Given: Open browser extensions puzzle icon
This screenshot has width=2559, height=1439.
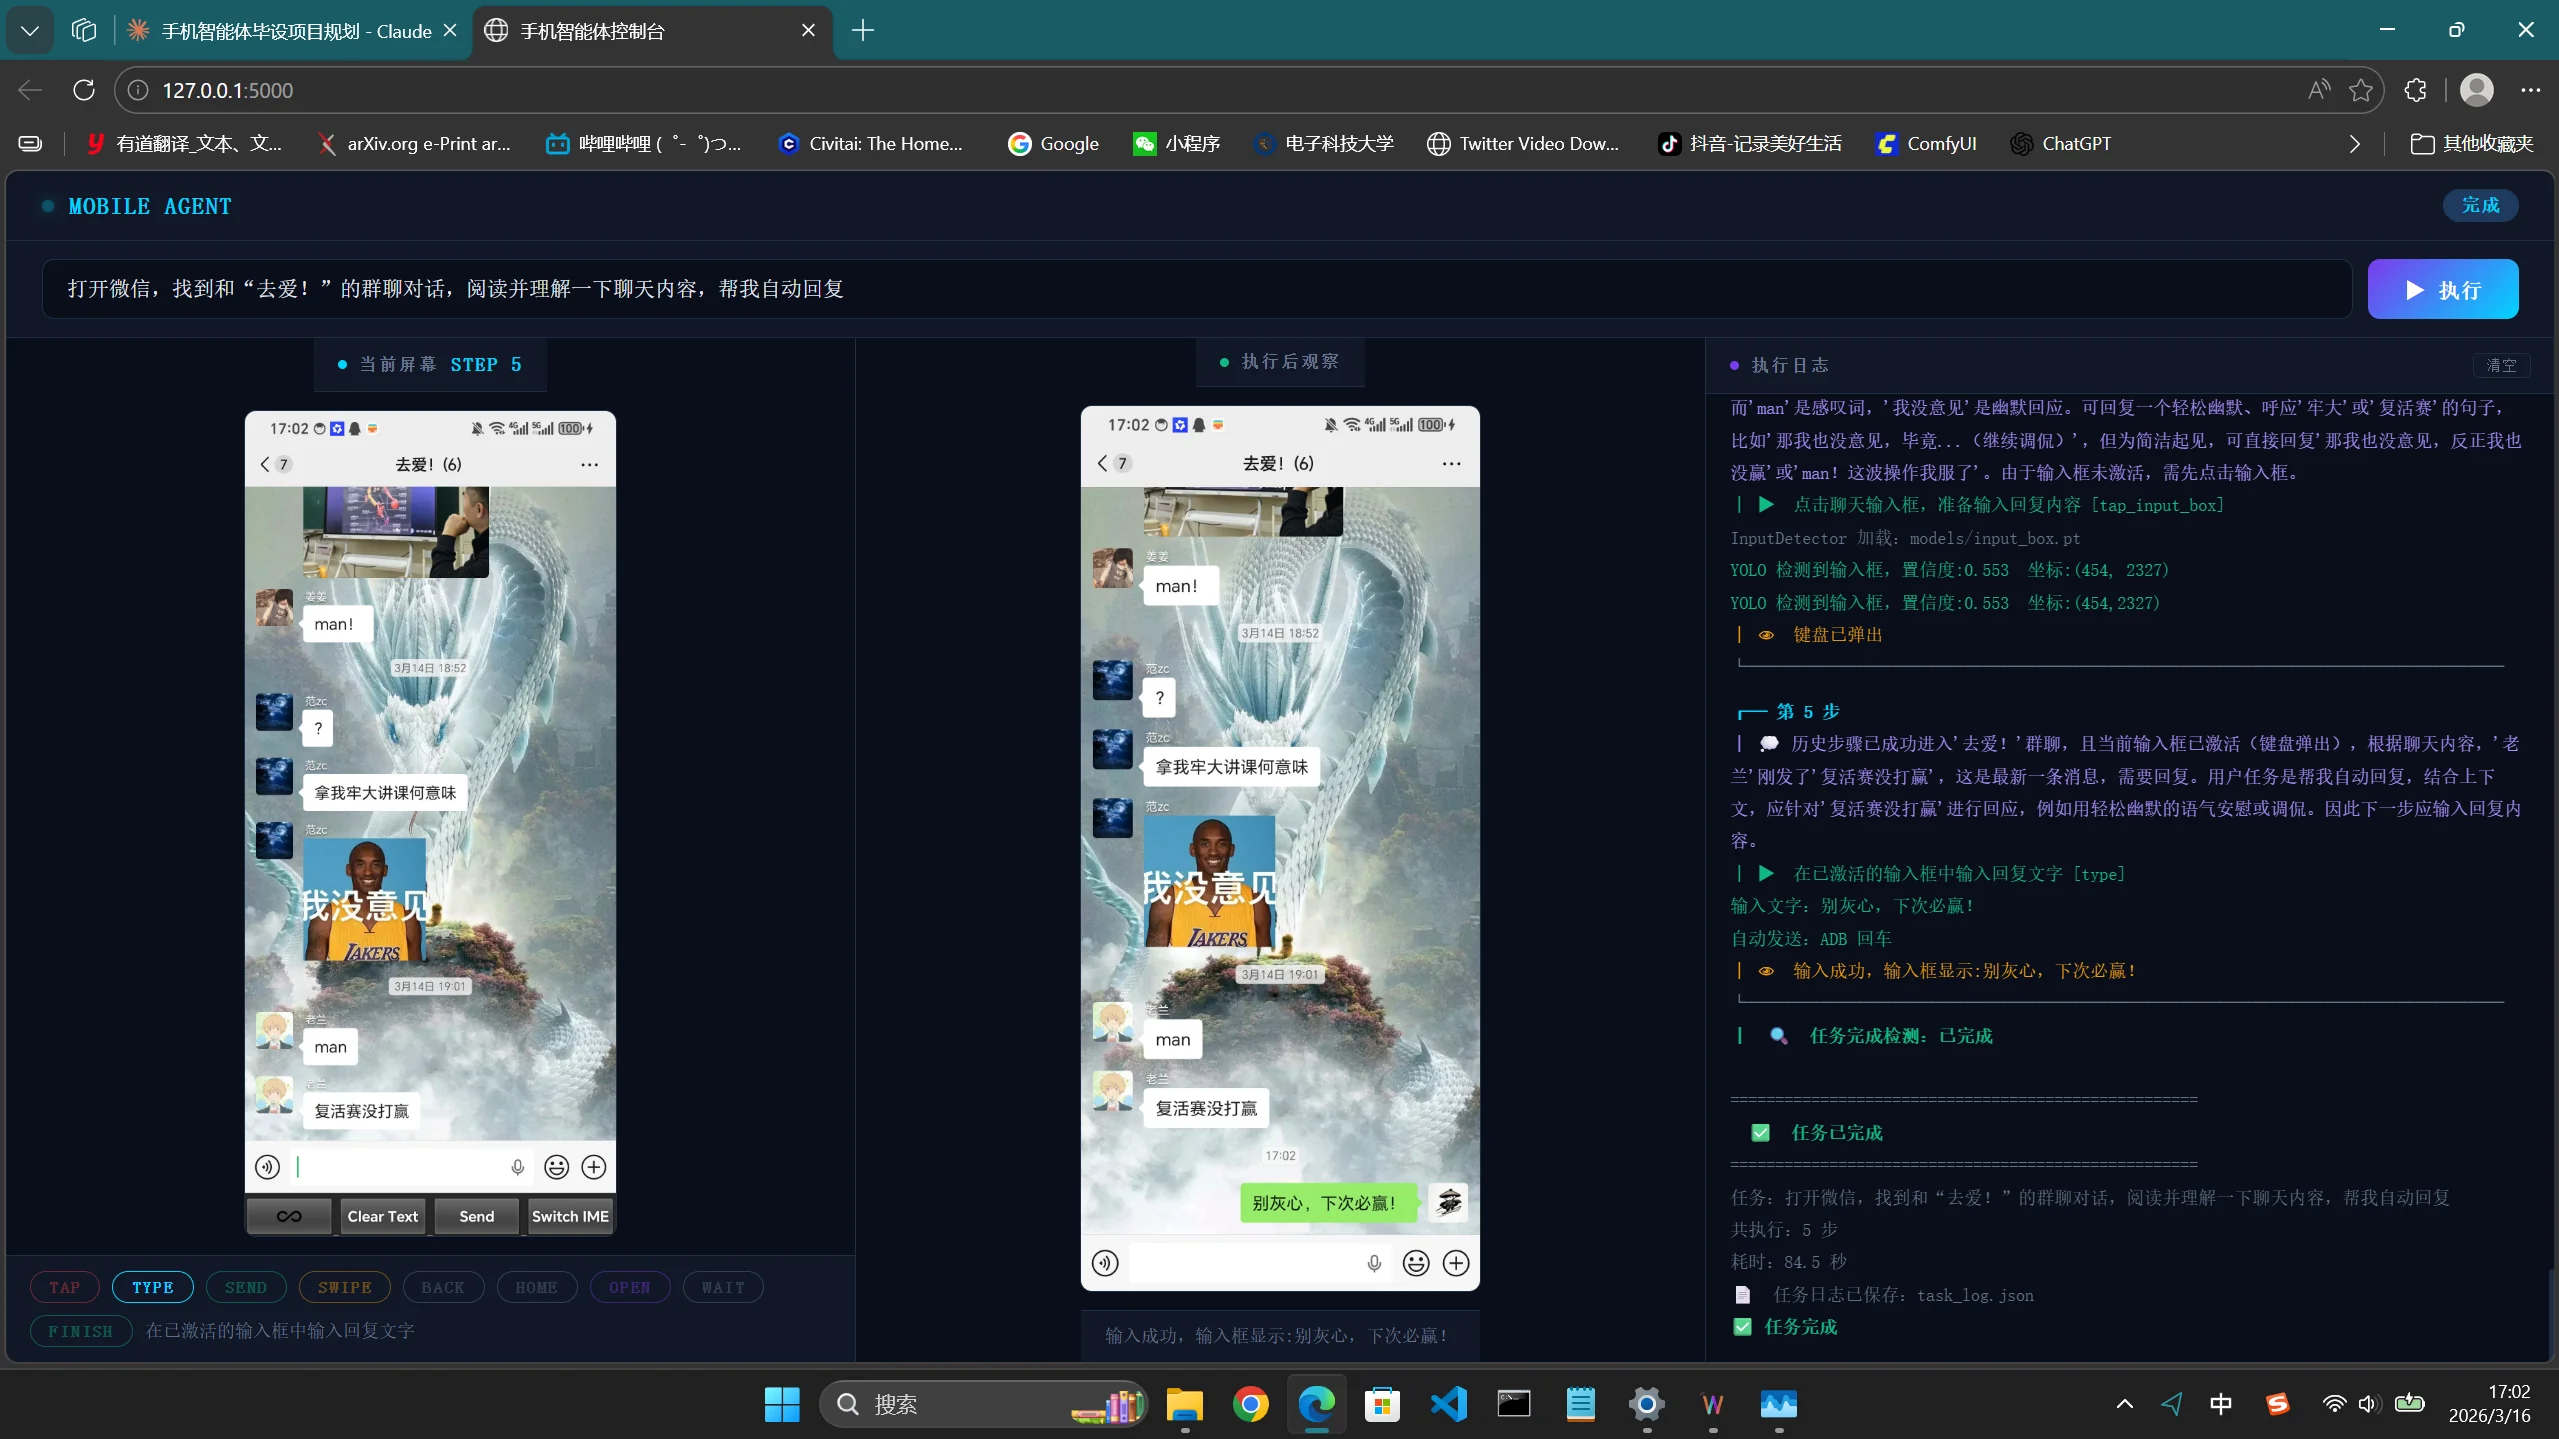Looking at the screenshot, I should [2415, 90].
